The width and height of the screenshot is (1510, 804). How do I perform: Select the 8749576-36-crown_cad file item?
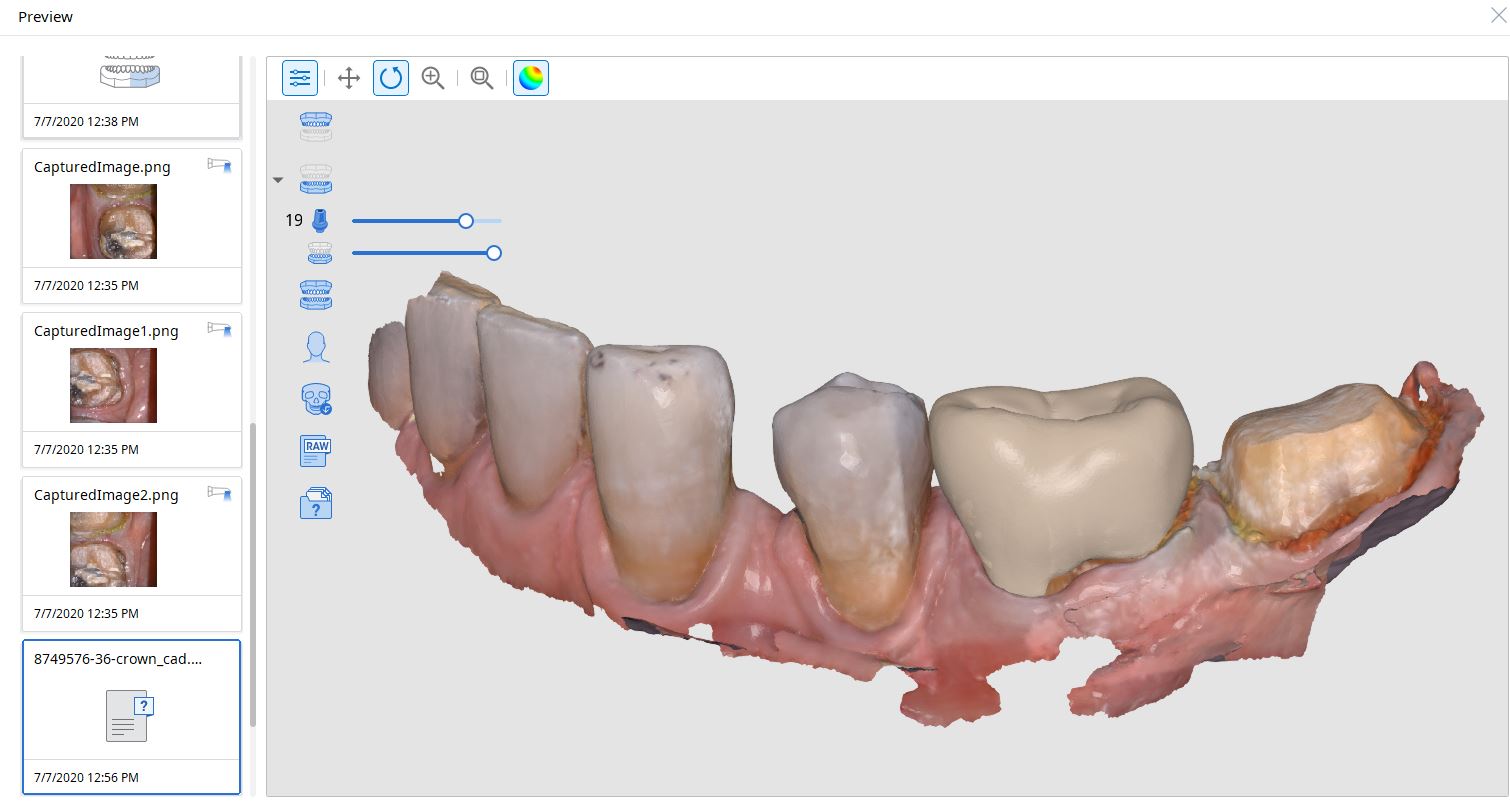click(x=131, y=715)
